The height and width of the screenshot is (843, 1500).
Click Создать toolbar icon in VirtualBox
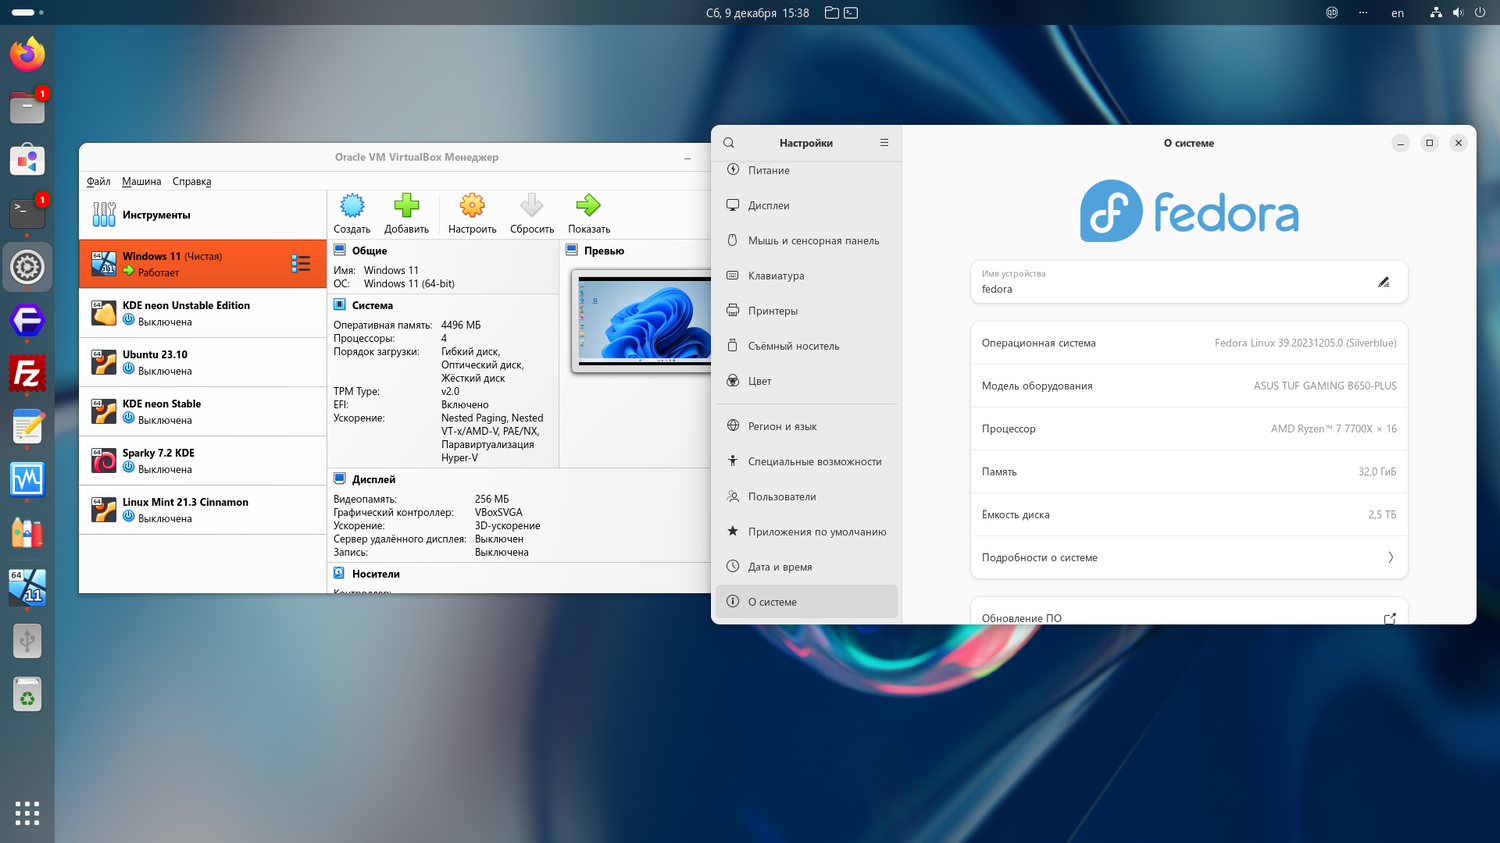coord(352,214)
